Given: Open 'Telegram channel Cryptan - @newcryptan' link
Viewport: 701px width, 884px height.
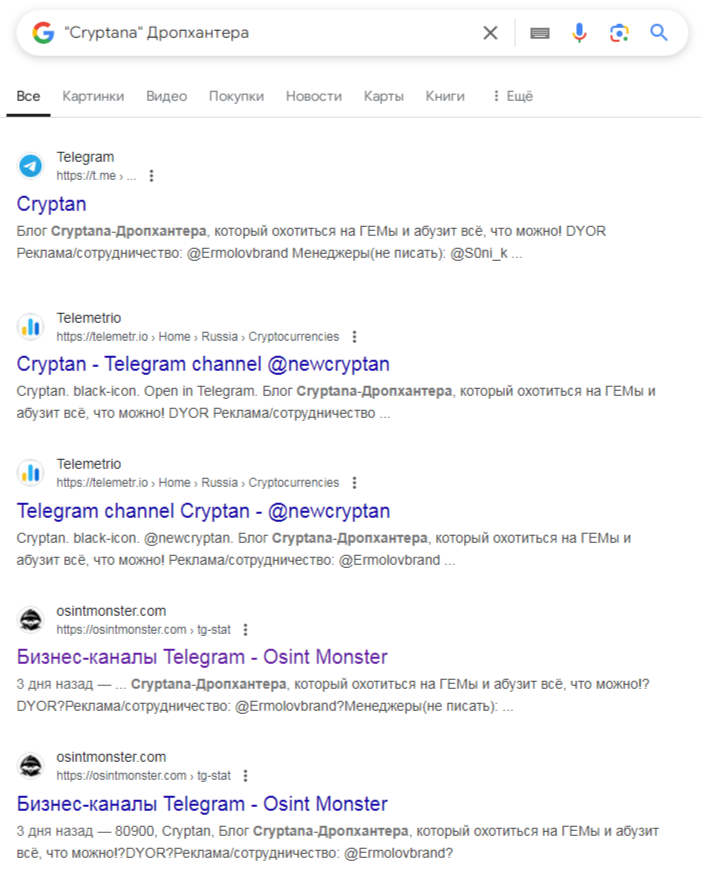Looking at the screenshot, I should 203,511.
